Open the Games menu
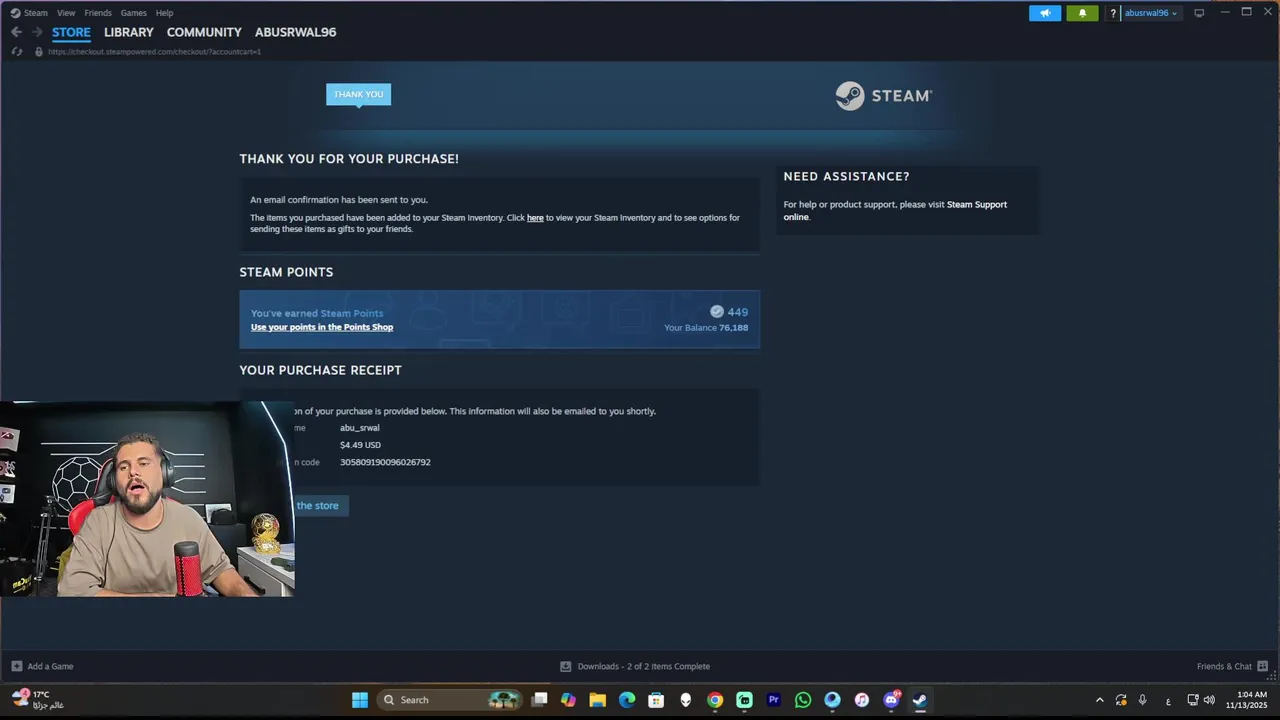Image resolution: width=1280 pixels, height=720 pixels. [x=133, y=13]
